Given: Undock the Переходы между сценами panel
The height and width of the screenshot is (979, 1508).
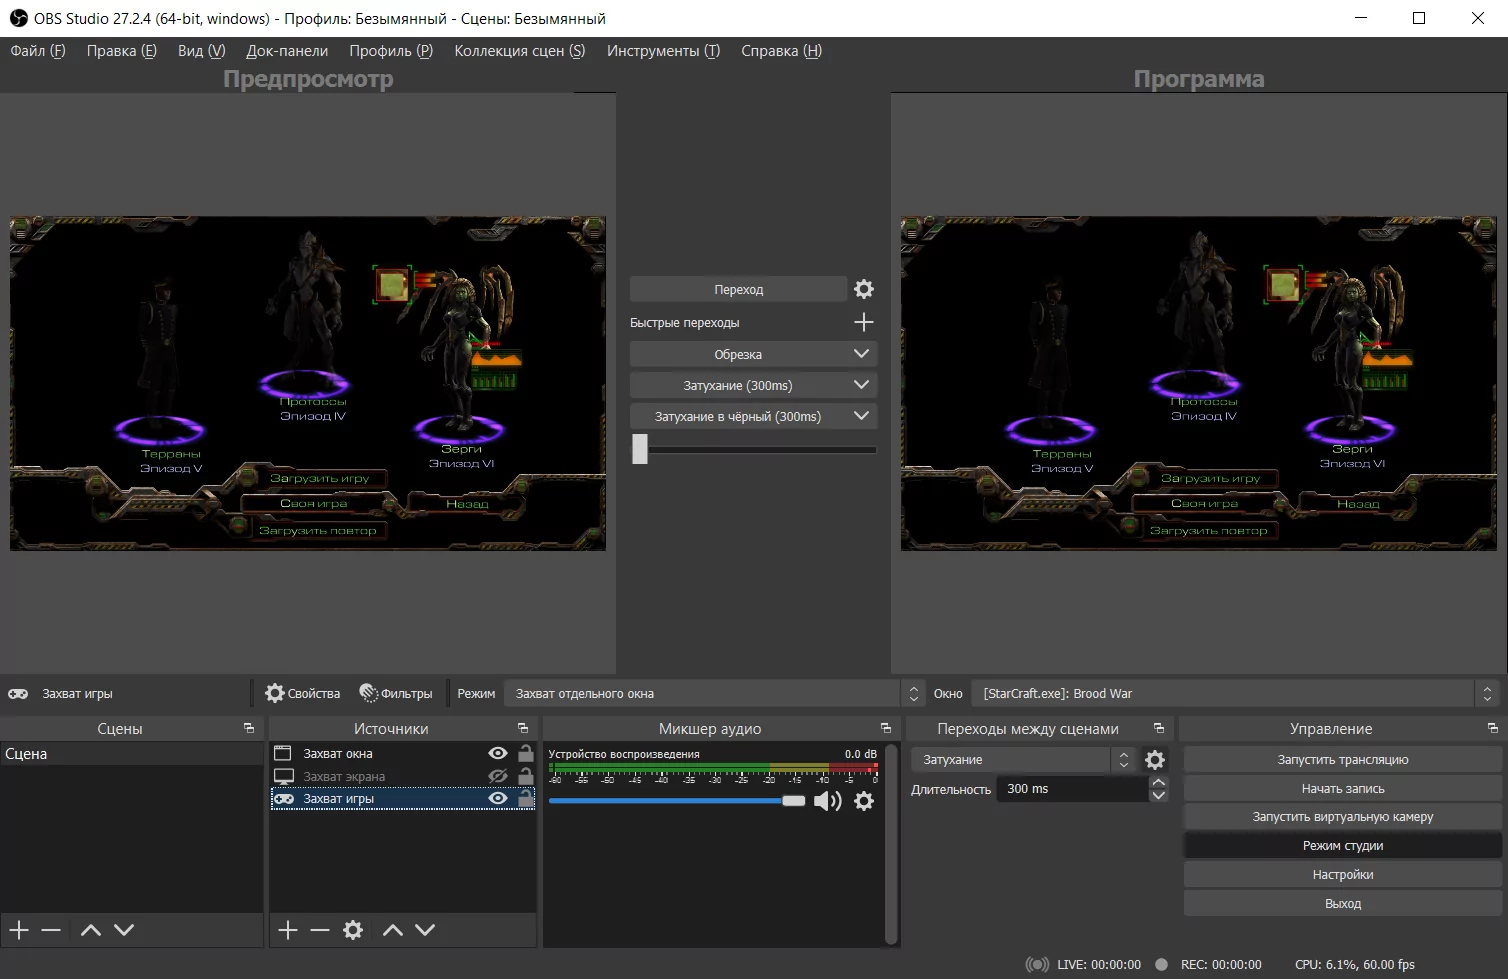Looking at the screenshot, I should click(1159, 728).
